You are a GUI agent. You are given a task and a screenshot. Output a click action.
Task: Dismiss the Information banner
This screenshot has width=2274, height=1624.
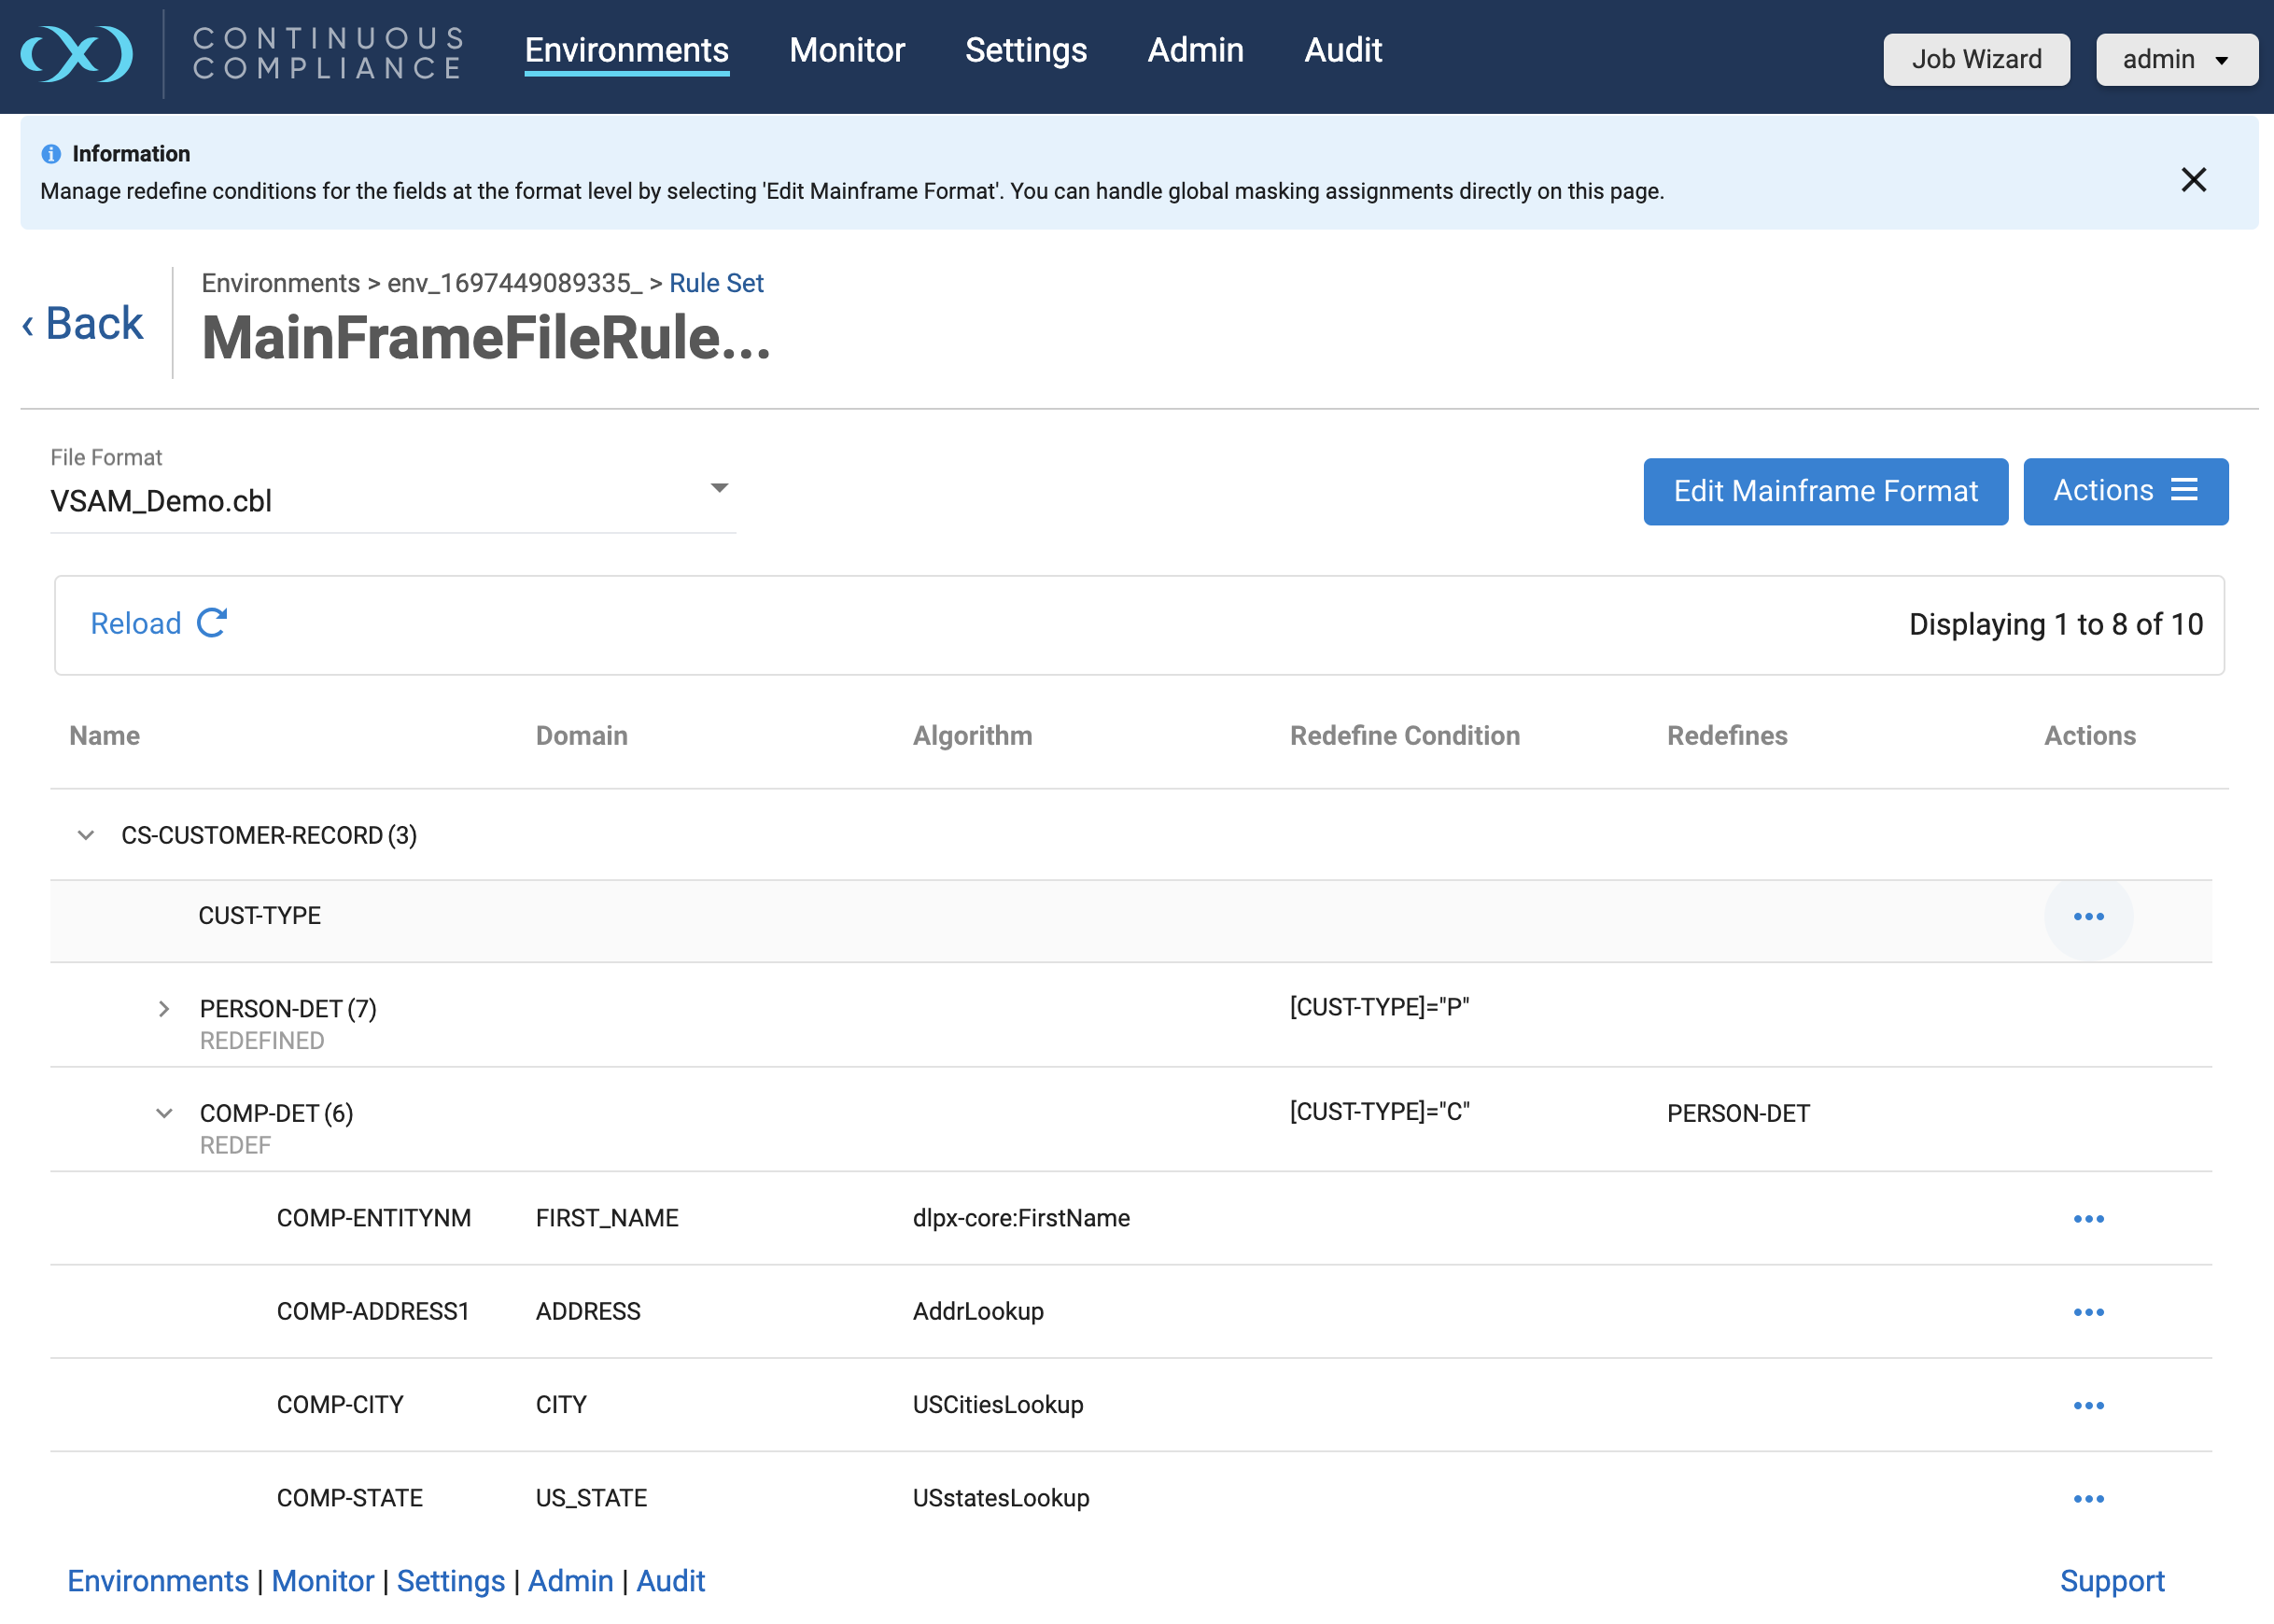[2193, 180]
